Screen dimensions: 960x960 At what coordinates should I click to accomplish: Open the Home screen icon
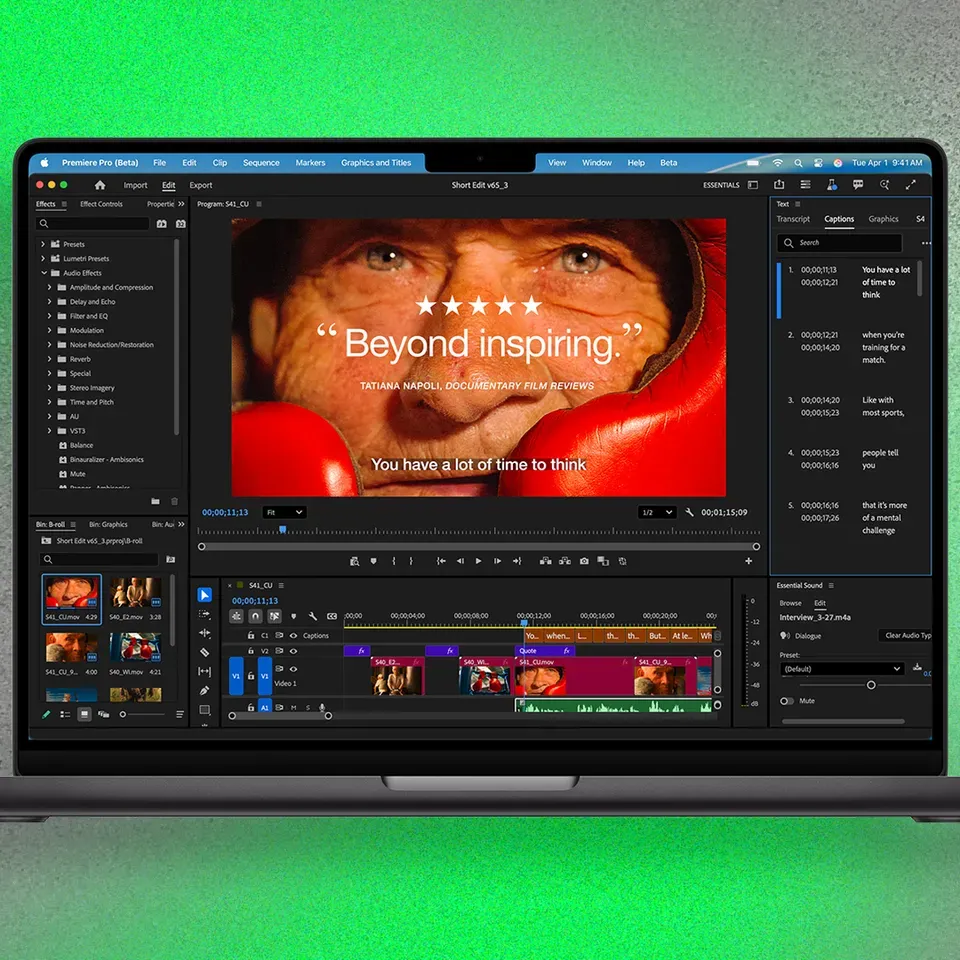pos(100,185)
